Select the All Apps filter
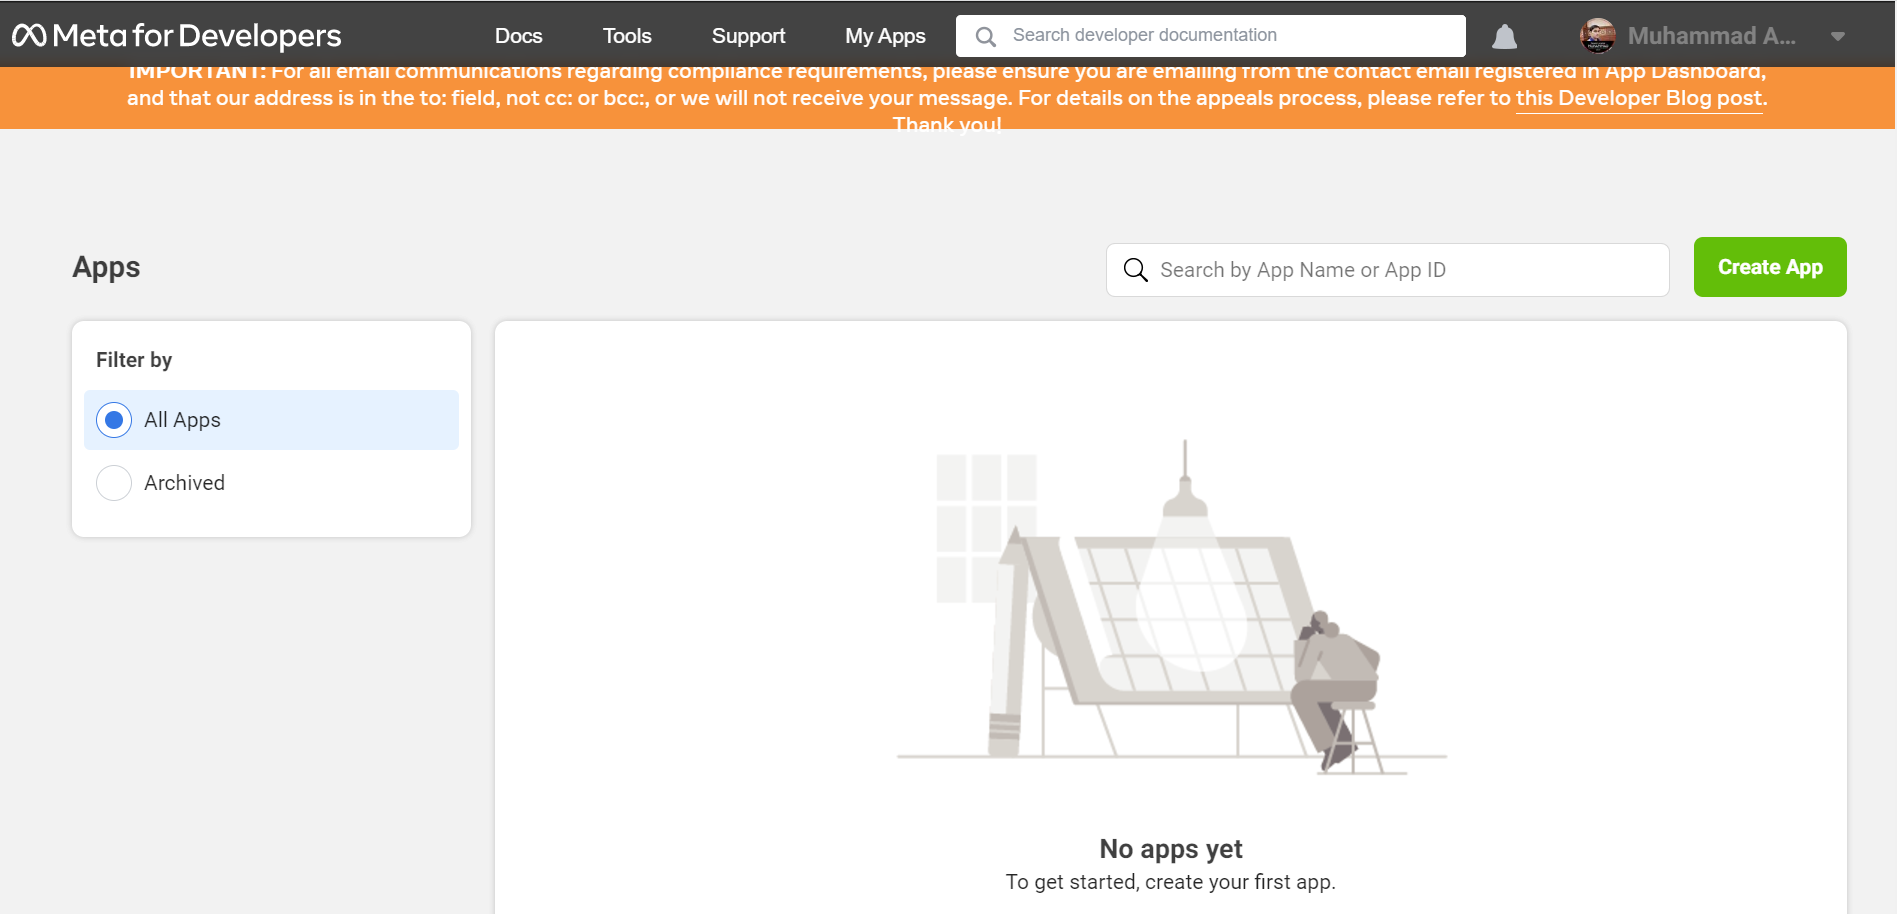1897x914 pixels. [271, 420]
